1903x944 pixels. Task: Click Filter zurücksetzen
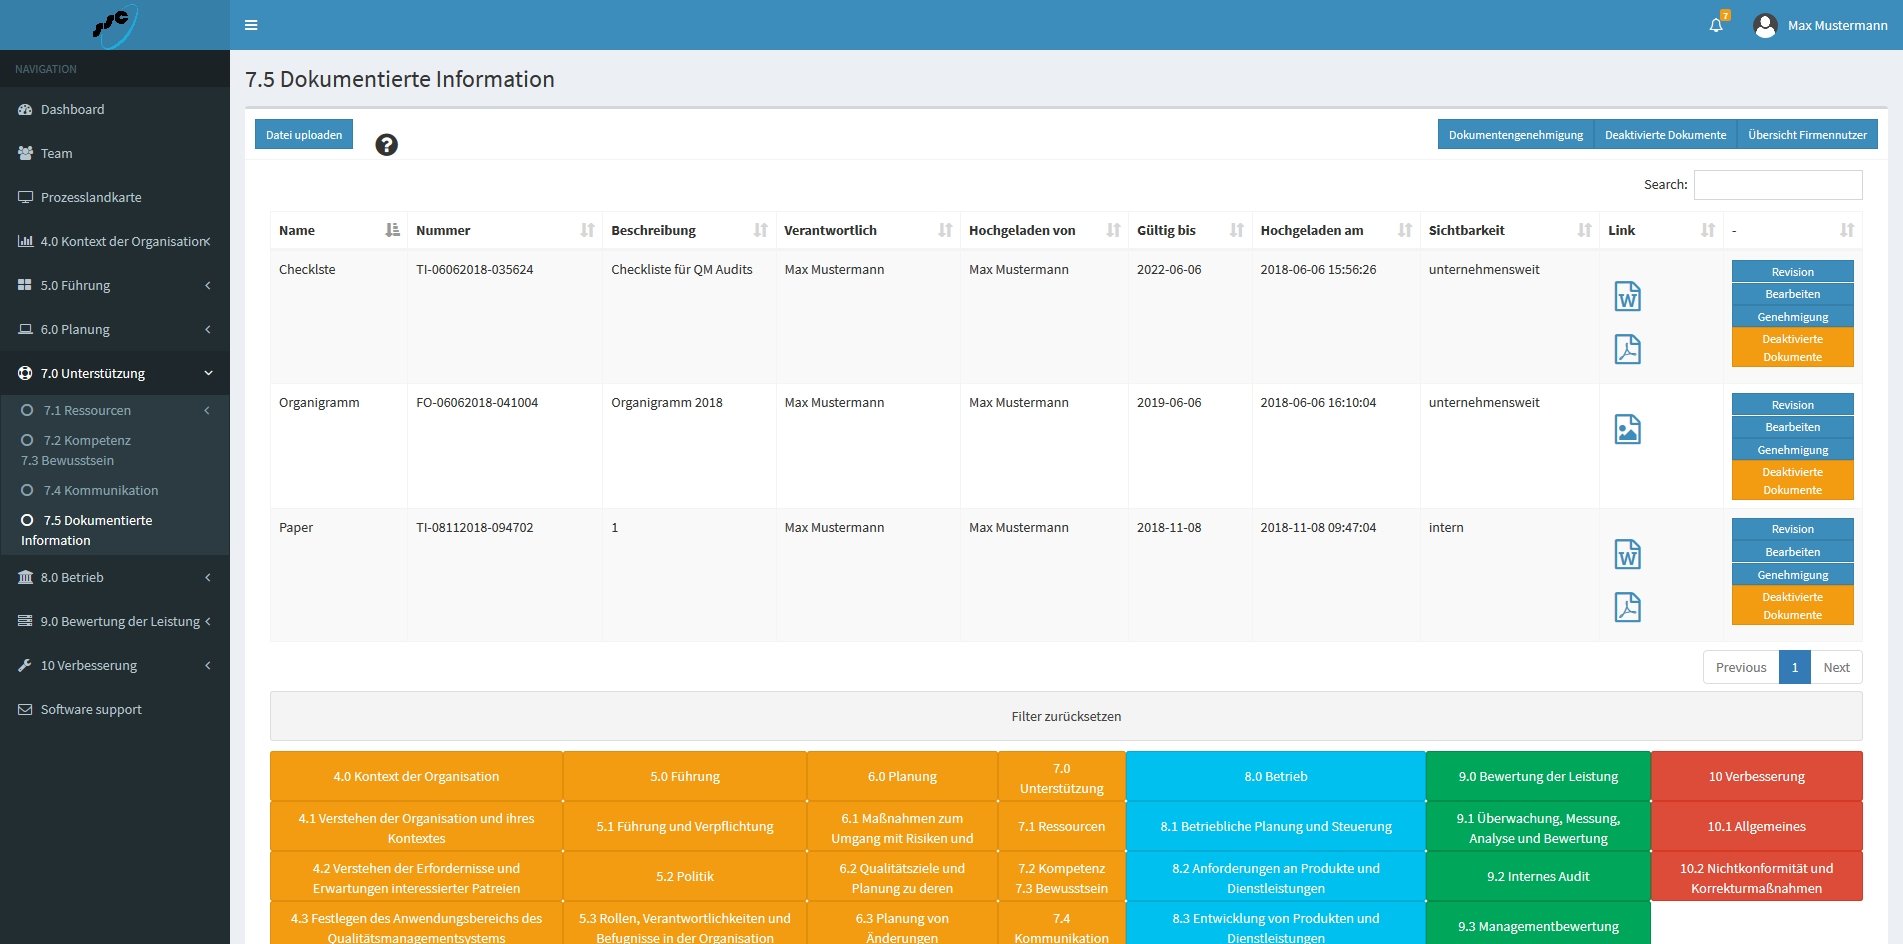click(1066, 716)
